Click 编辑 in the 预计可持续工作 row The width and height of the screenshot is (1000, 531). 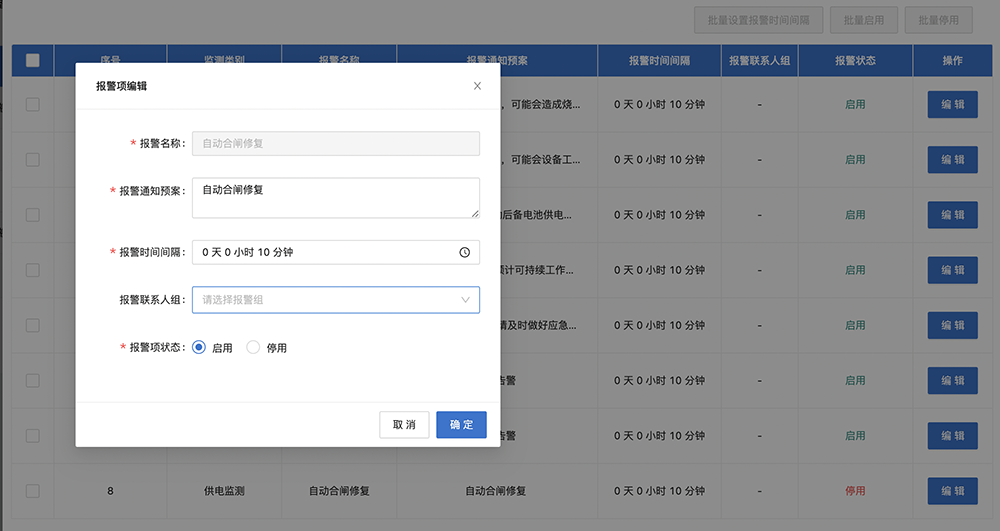[952, 270]
